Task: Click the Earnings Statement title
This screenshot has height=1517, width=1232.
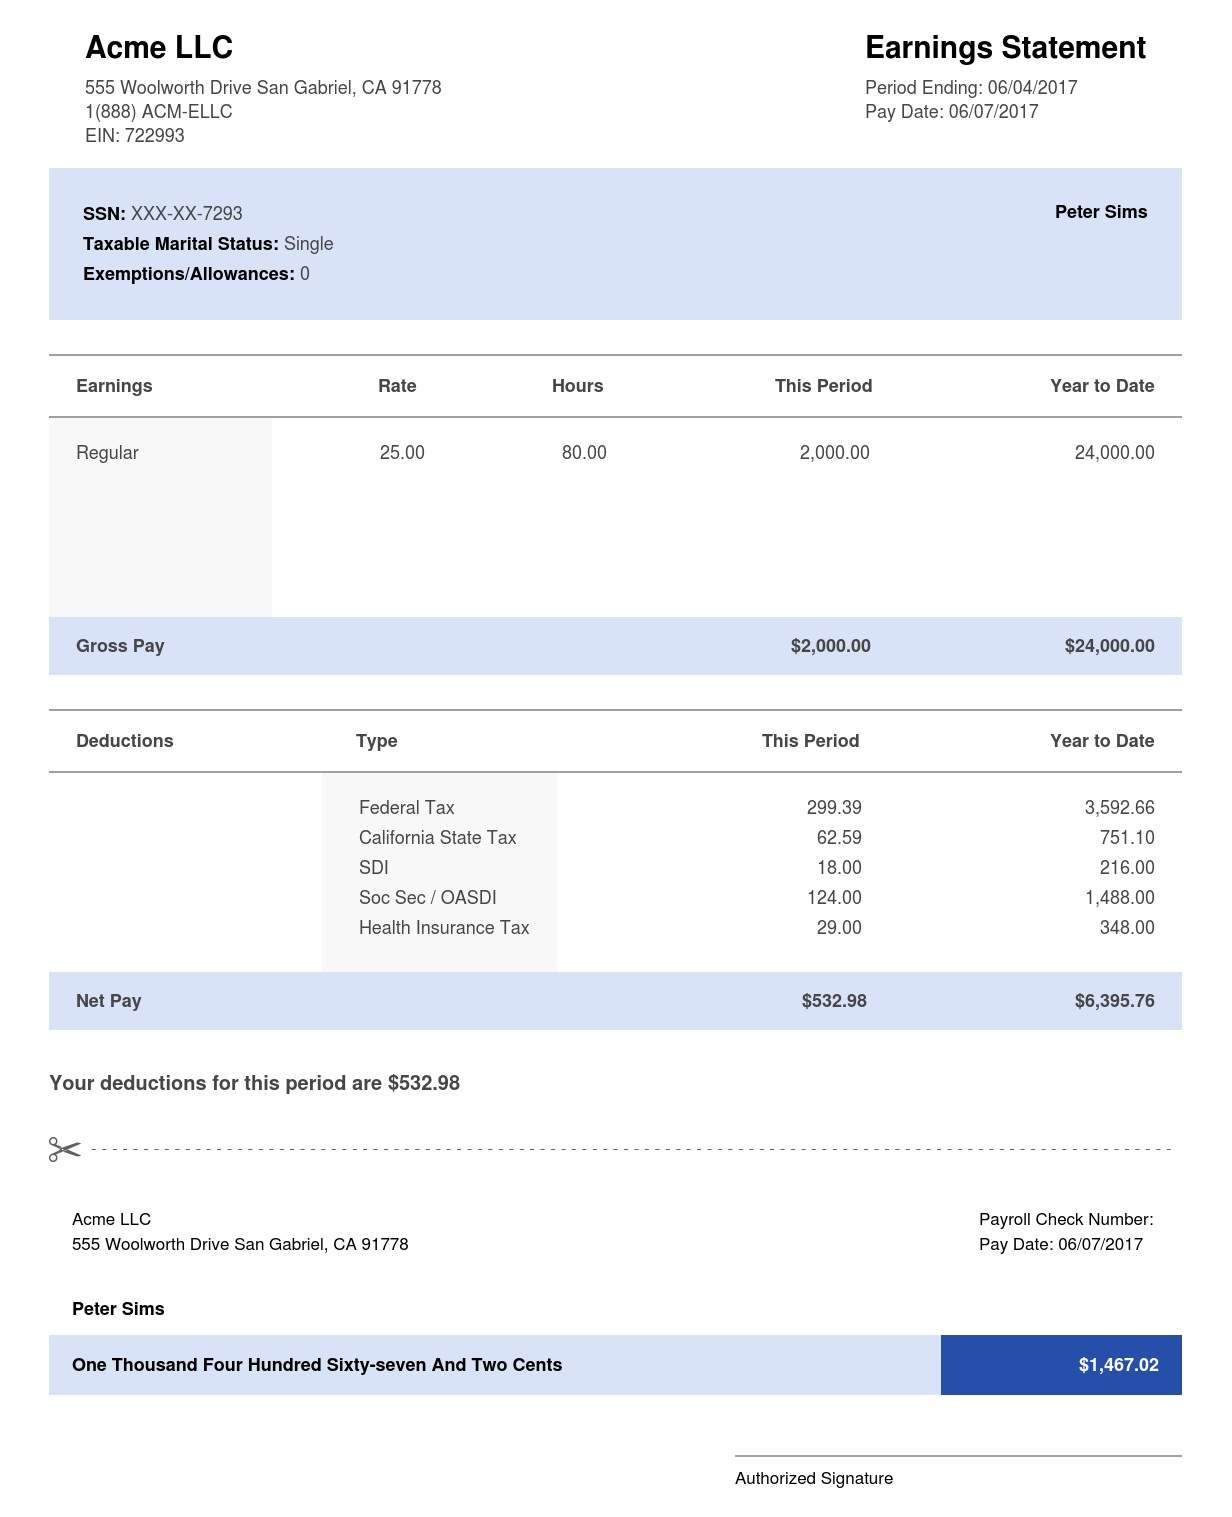Action: pyautogui.click(x=1005, y=47)
